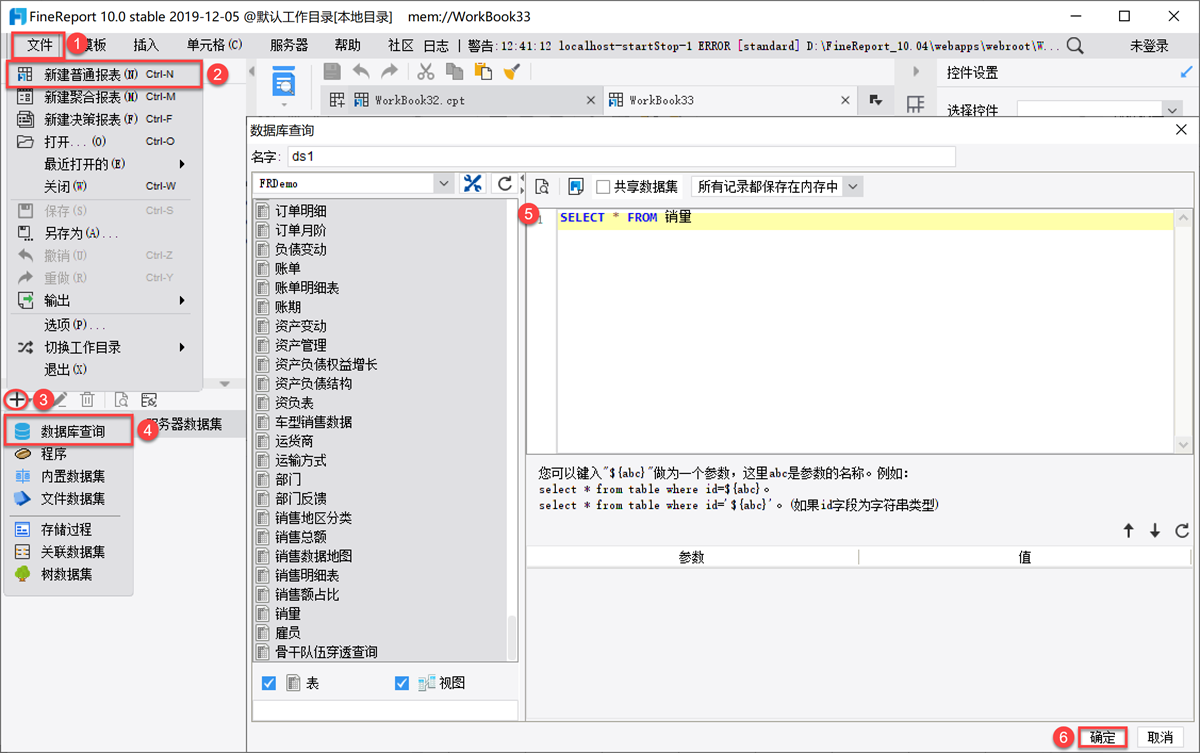
Task: Expand the right panel arrow near 控件设置
Action: [x=915, y=72]
